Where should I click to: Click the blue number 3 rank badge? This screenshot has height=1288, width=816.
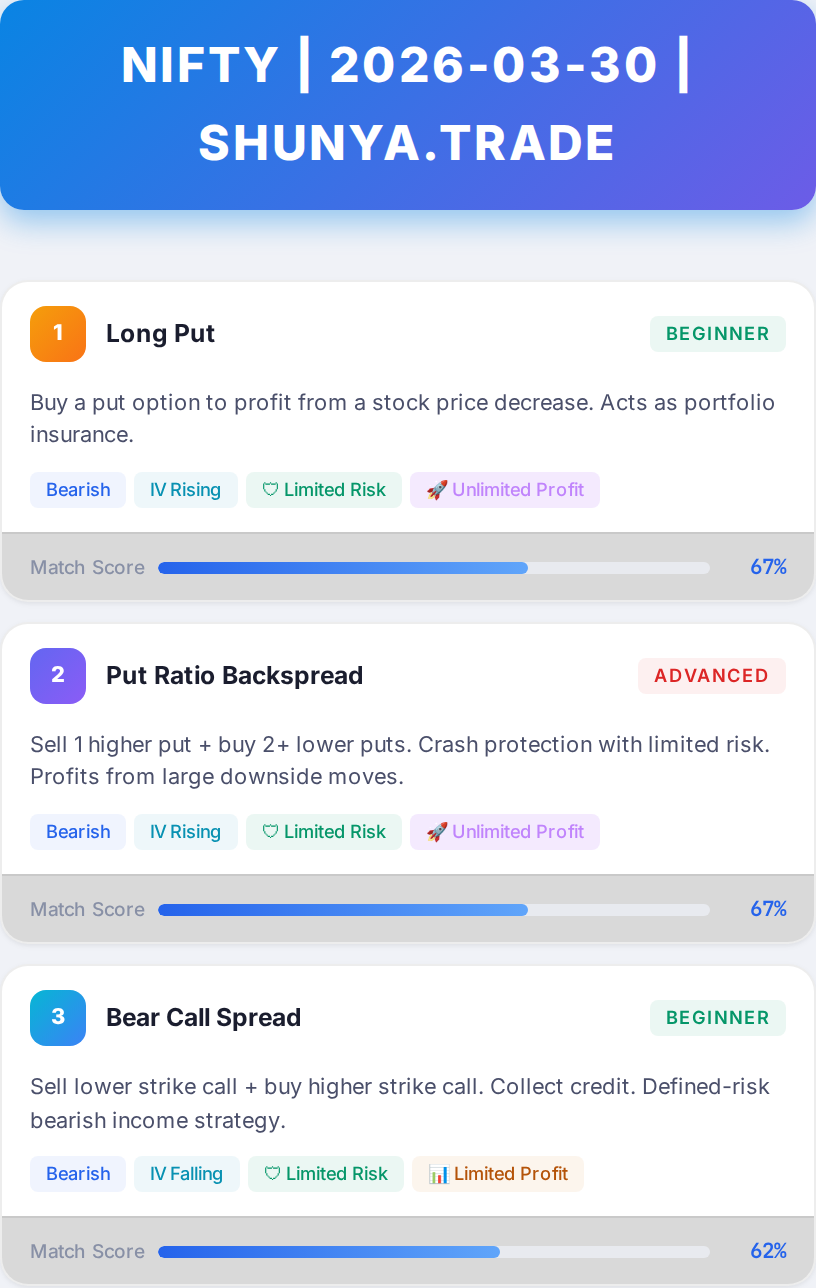(x=58, y=1017)
